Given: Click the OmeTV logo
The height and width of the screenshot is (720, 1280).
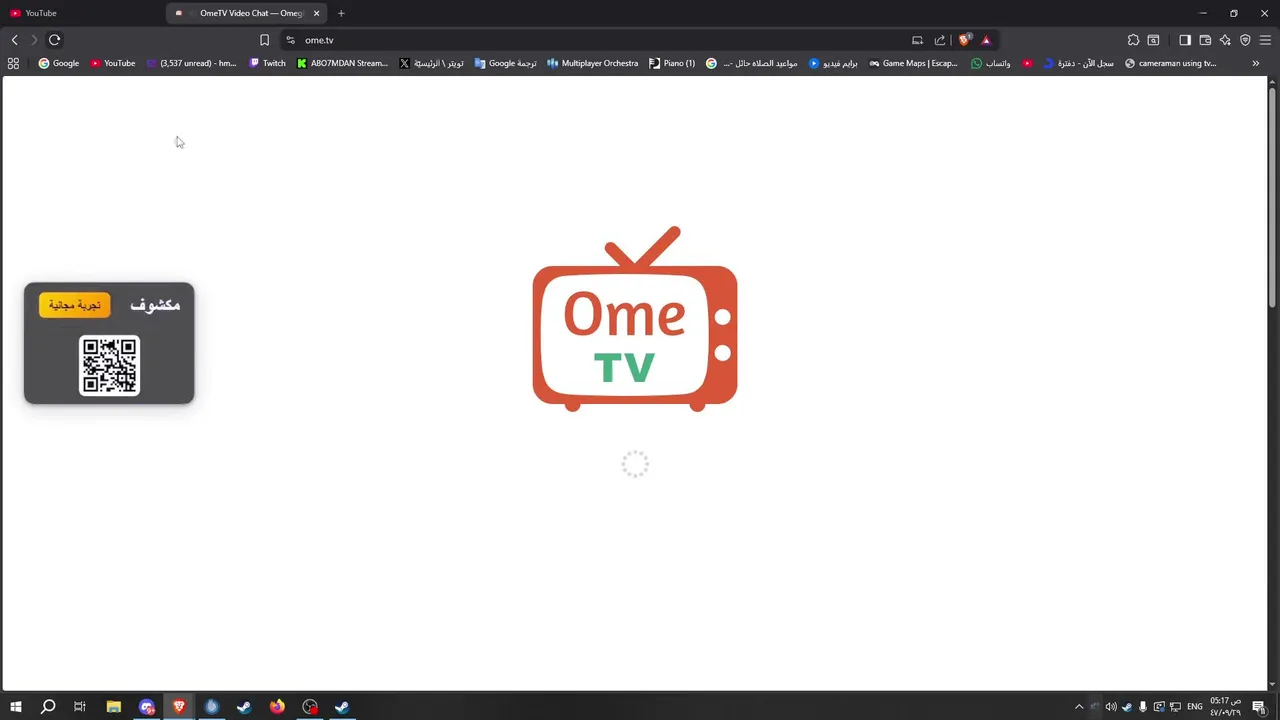Looking at the screenshot, I should [x=635, y=319].
